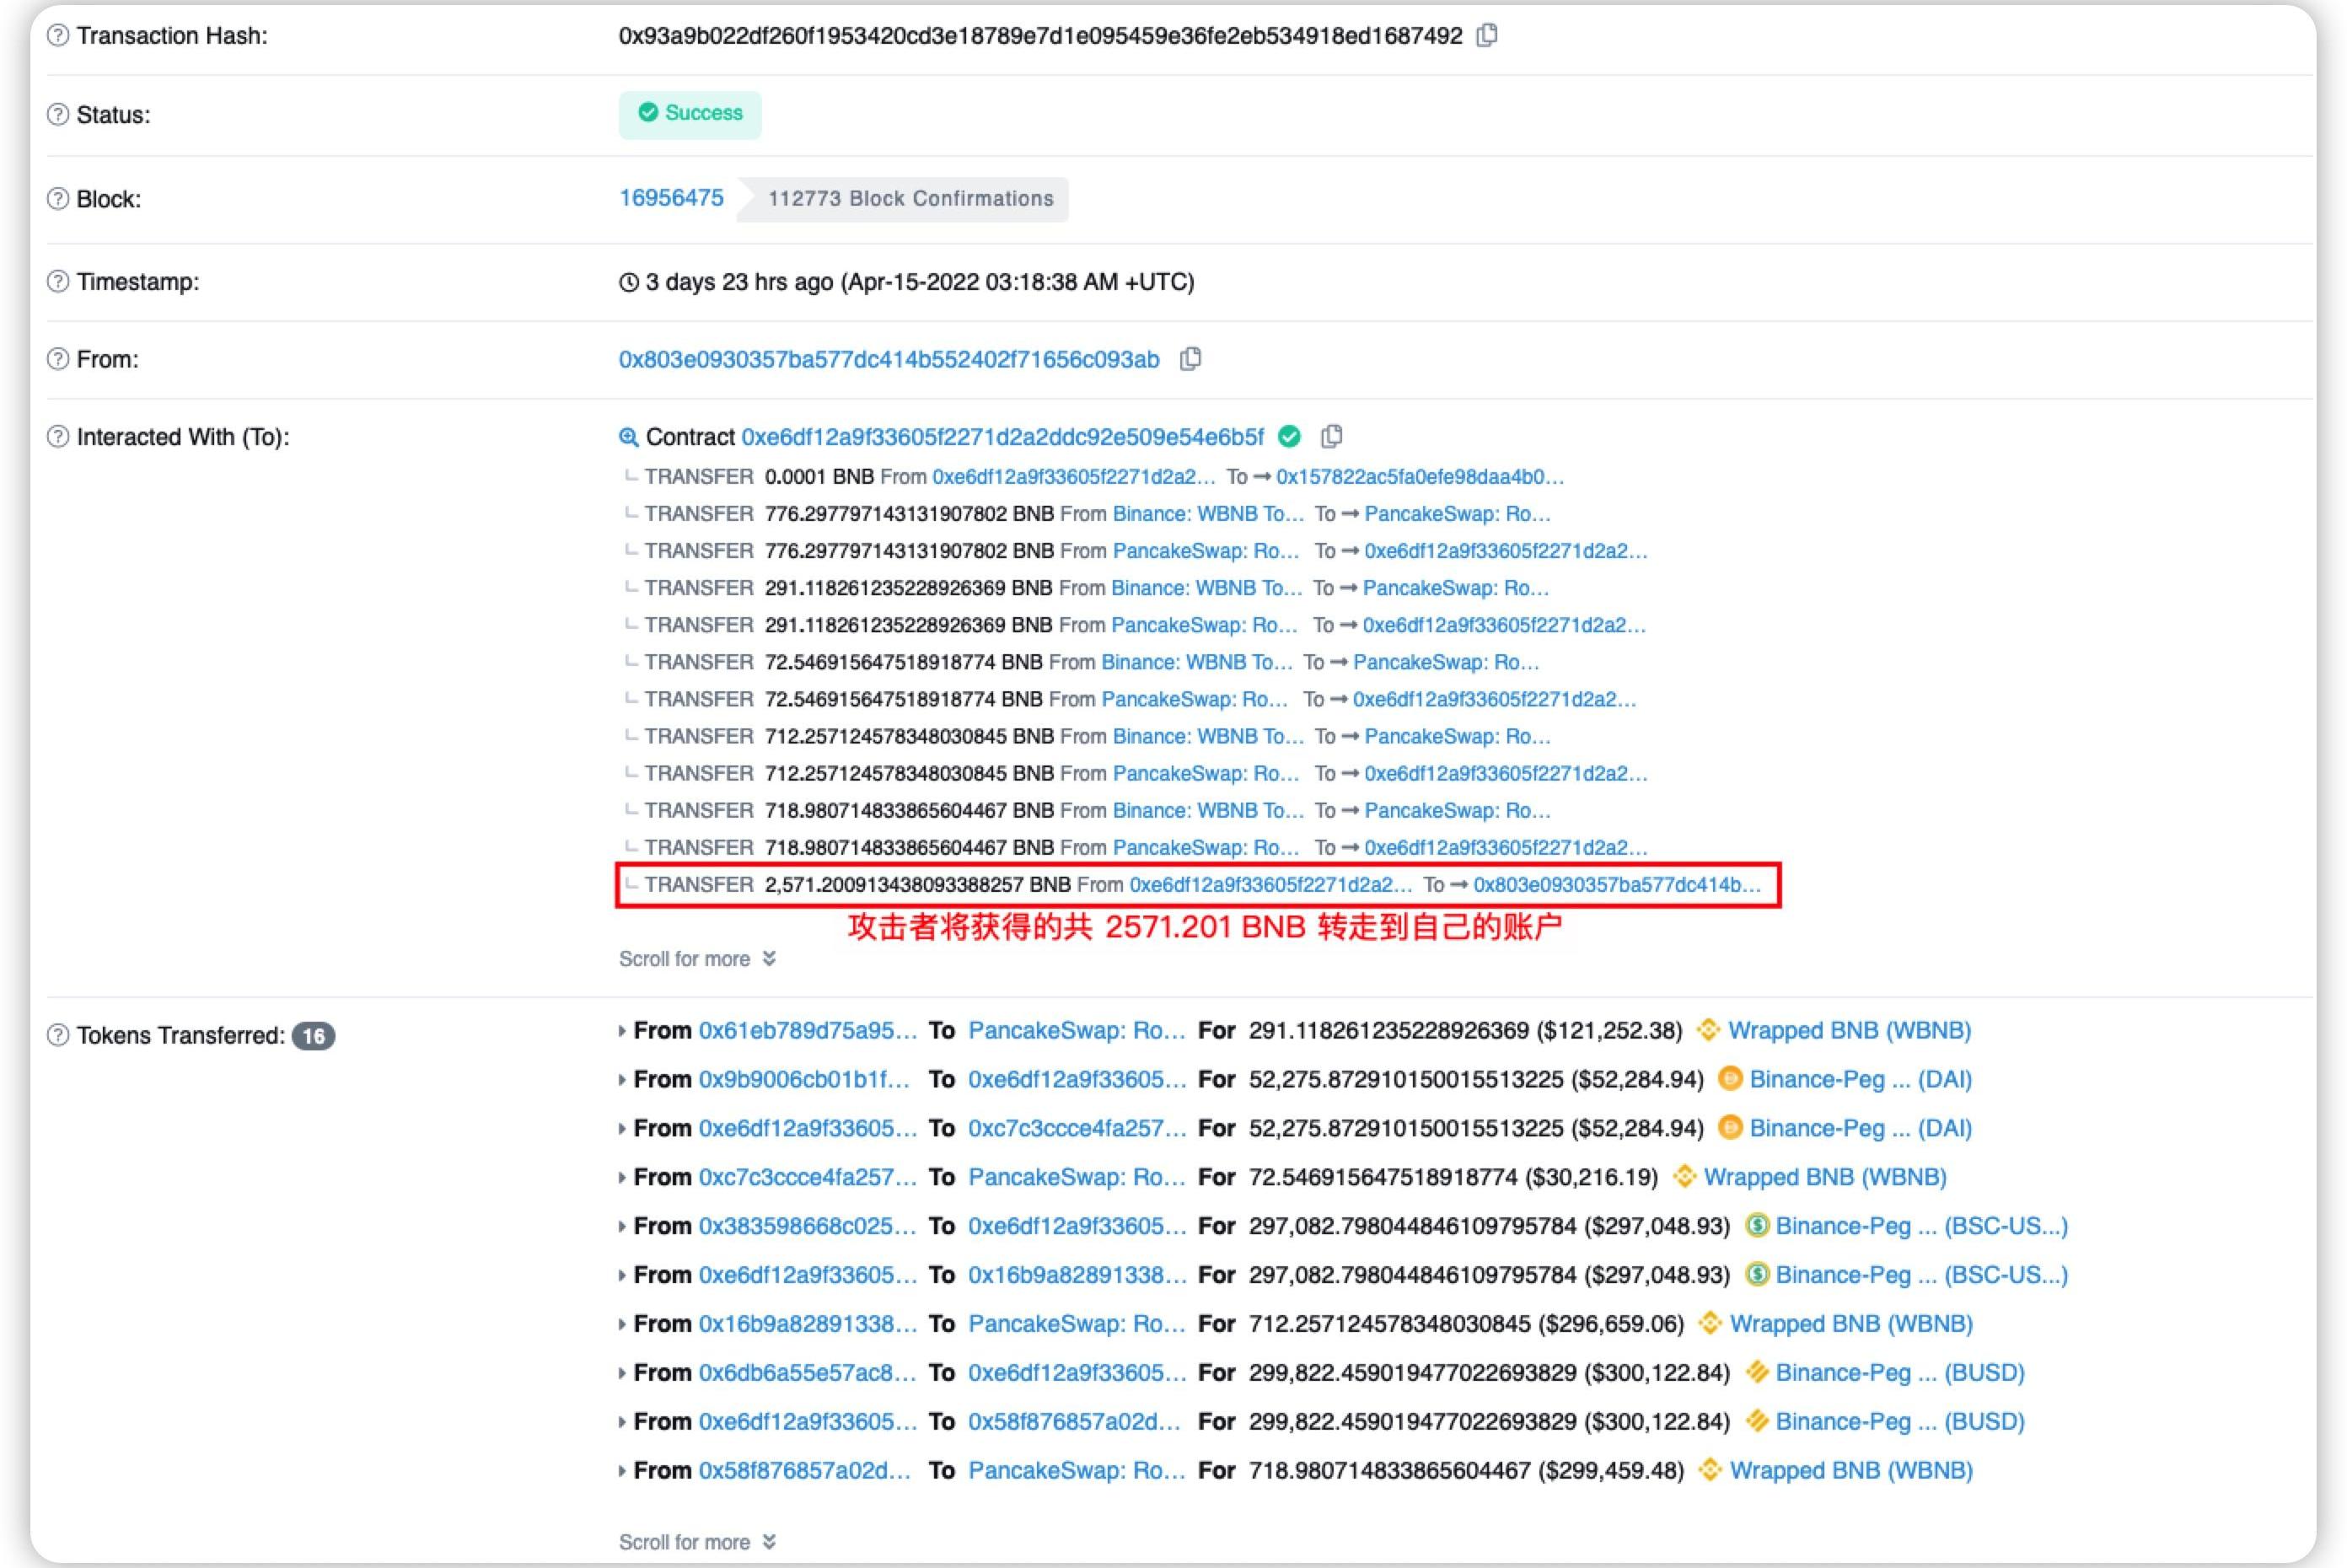Open PancakeSwap: Ro... recipient in 712.257 token row
Screen dimensions: 2347x1568
click(1077, 1323)
